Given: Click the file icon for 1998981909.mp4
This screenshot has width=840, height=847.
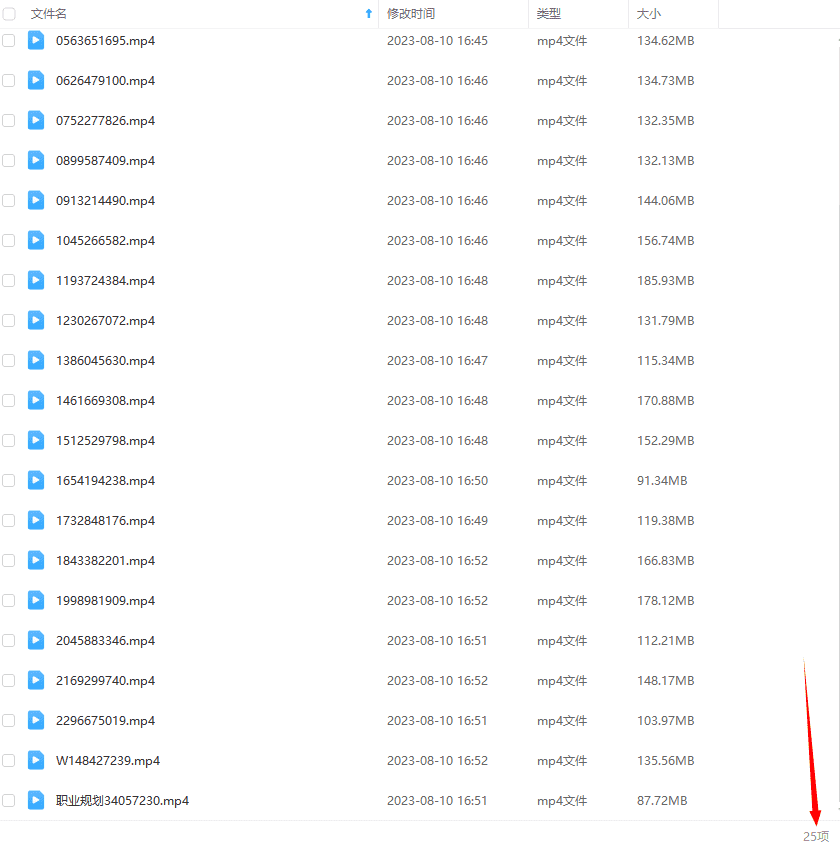Looking at the screenshot, I should (36, 600).
